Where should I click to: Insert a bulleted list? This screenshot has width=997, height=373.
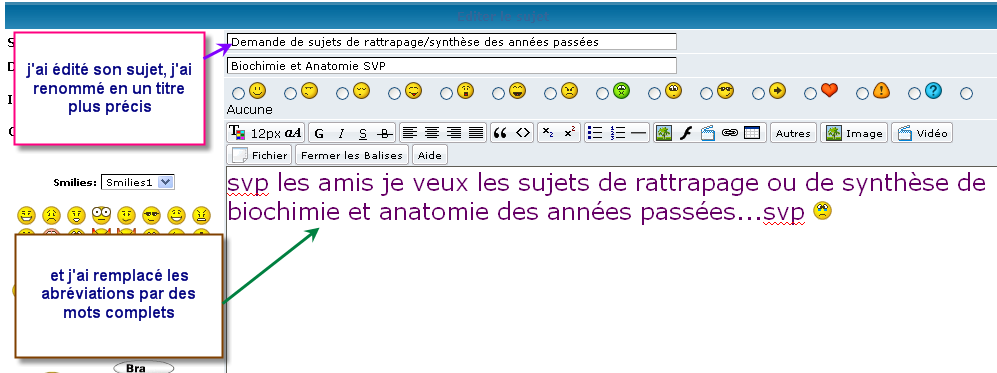595,133
